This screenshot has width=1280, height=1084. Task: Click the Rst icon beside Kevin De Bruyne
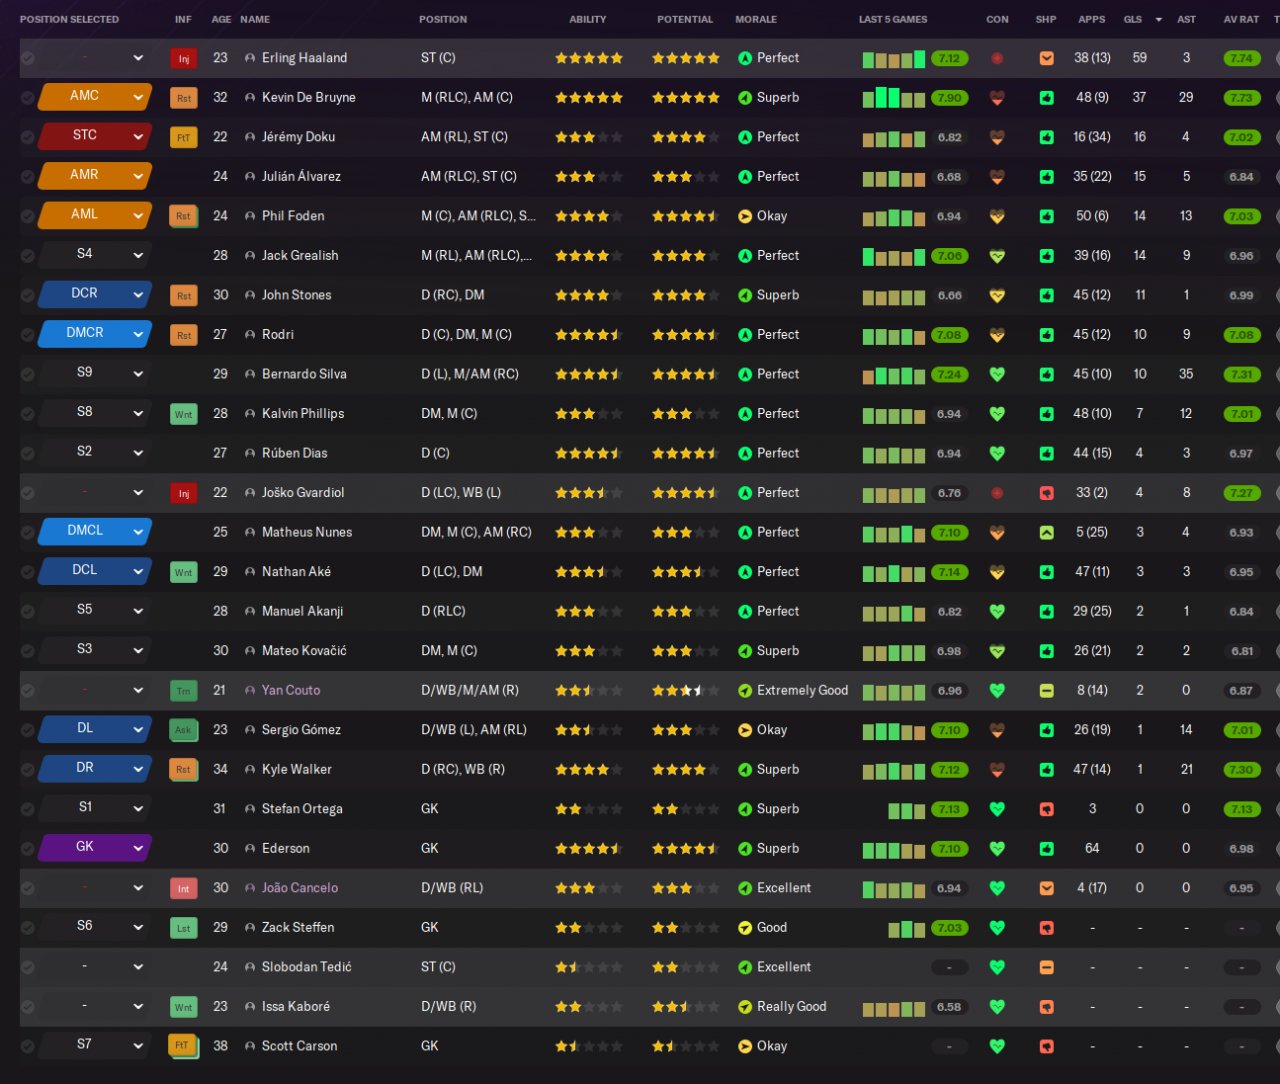184,98
